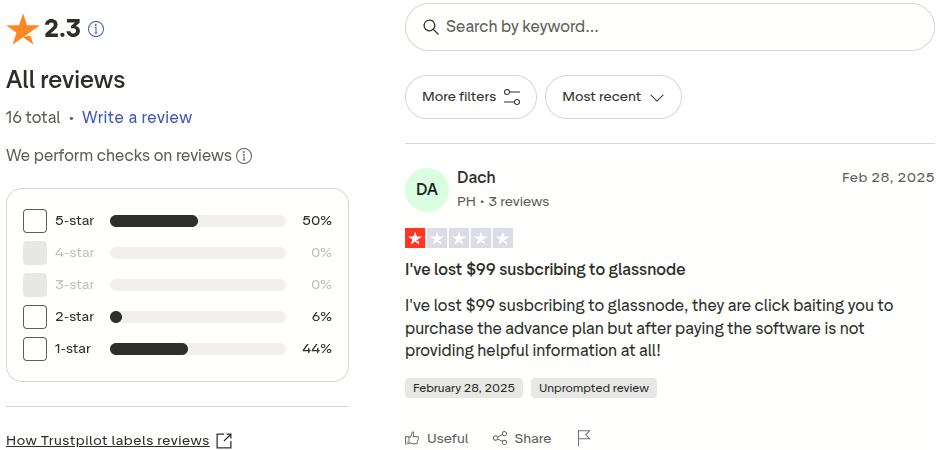
Task: Click the DA reviewer avatar
Action: tap(427, 189)
